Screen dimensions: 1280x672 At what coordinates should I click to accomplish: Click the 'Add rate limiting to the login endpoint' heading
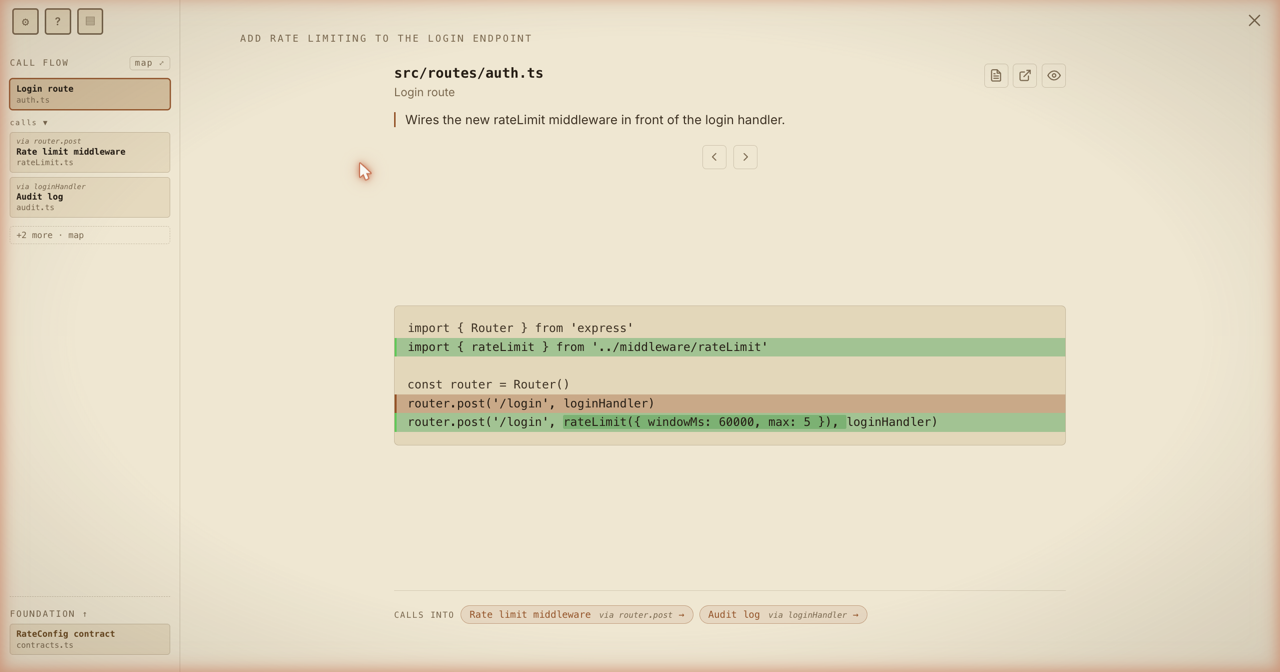click(x=386, y=38)
